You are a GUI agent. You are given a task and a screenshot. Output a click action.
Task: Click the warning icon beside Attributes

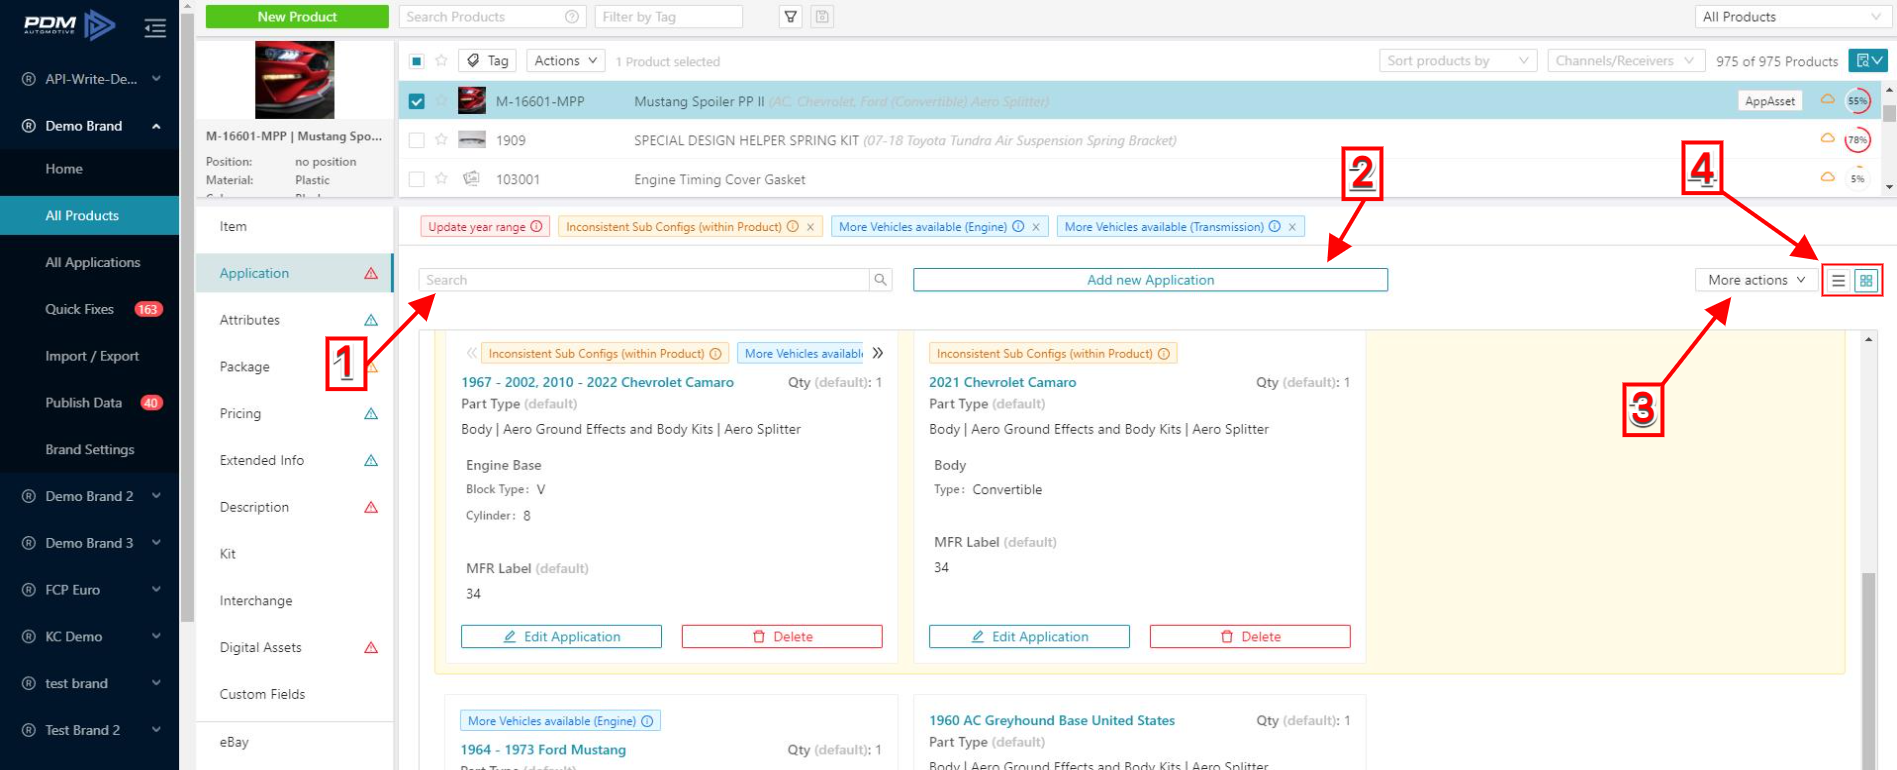(x=371, y=320)
